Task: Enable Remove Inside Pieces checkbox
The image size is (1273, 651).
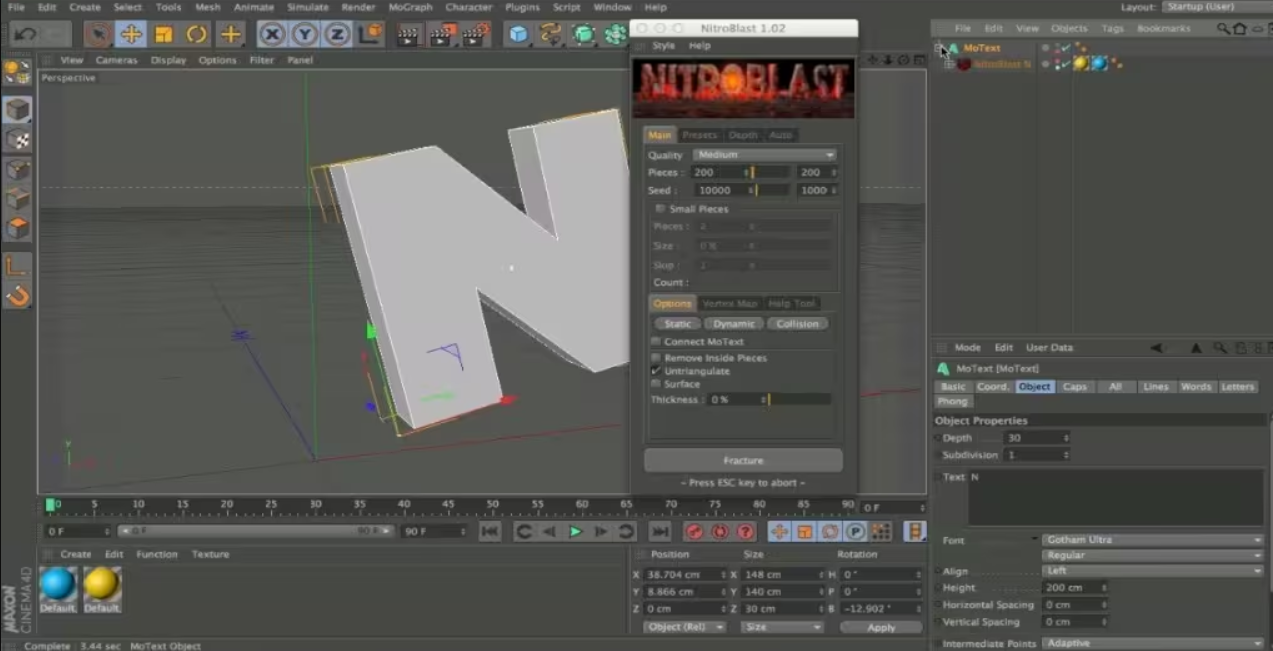Action: pos(656,358)
